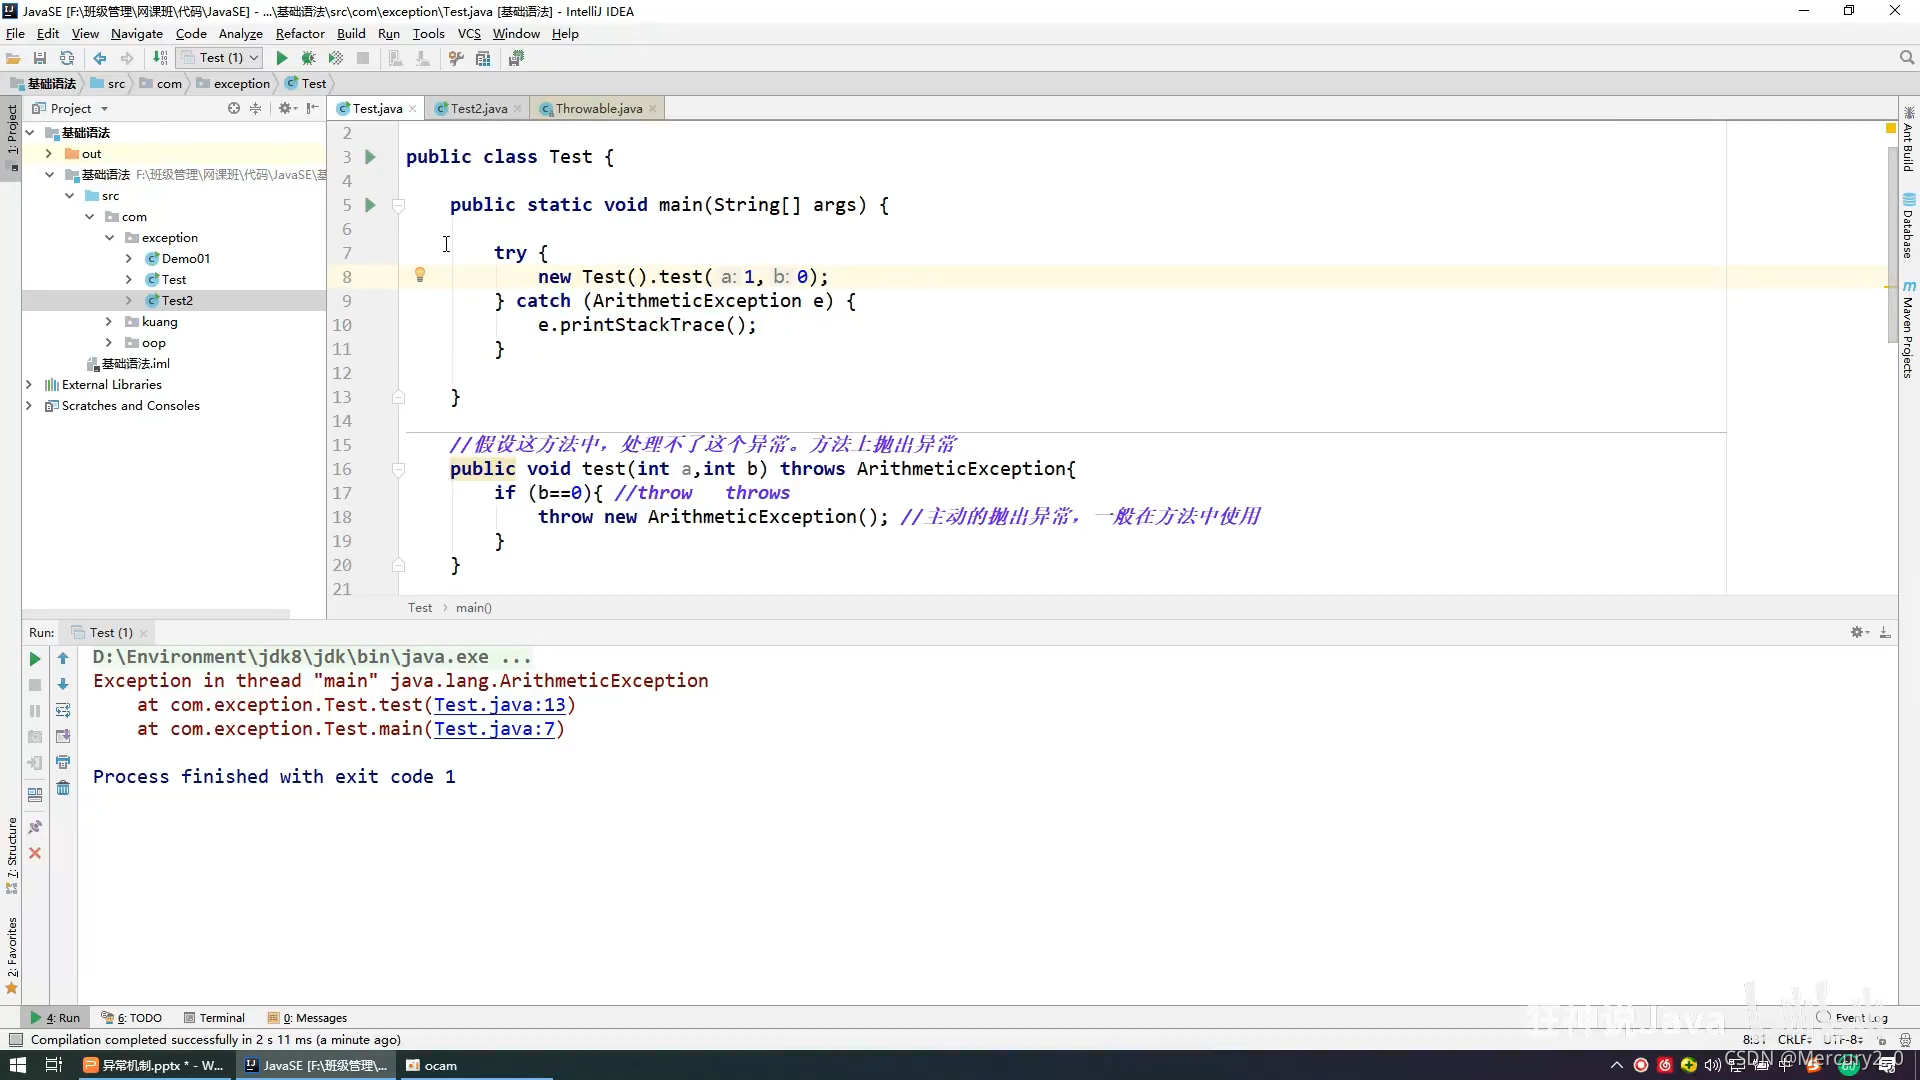Click the Build Project icon

[x=160, y=58]
